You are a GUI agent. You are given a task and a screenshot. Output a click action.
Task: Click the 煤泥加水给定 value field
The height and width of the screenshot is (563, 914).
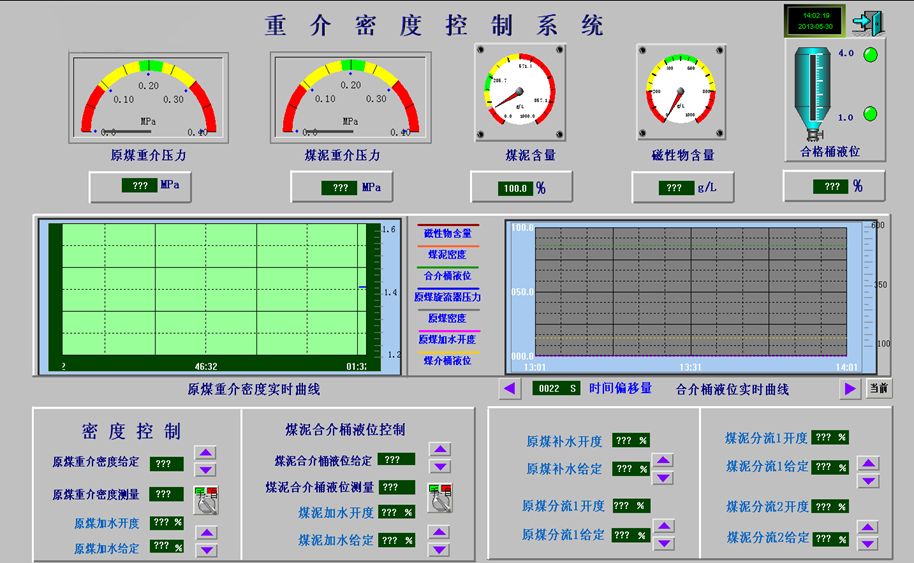pyautogui.click(x=397, y=540)
